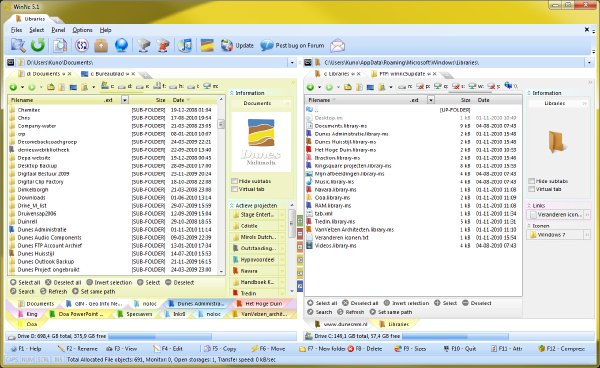
Task: Click the Update button in toolbar
Action: point(237,46)
